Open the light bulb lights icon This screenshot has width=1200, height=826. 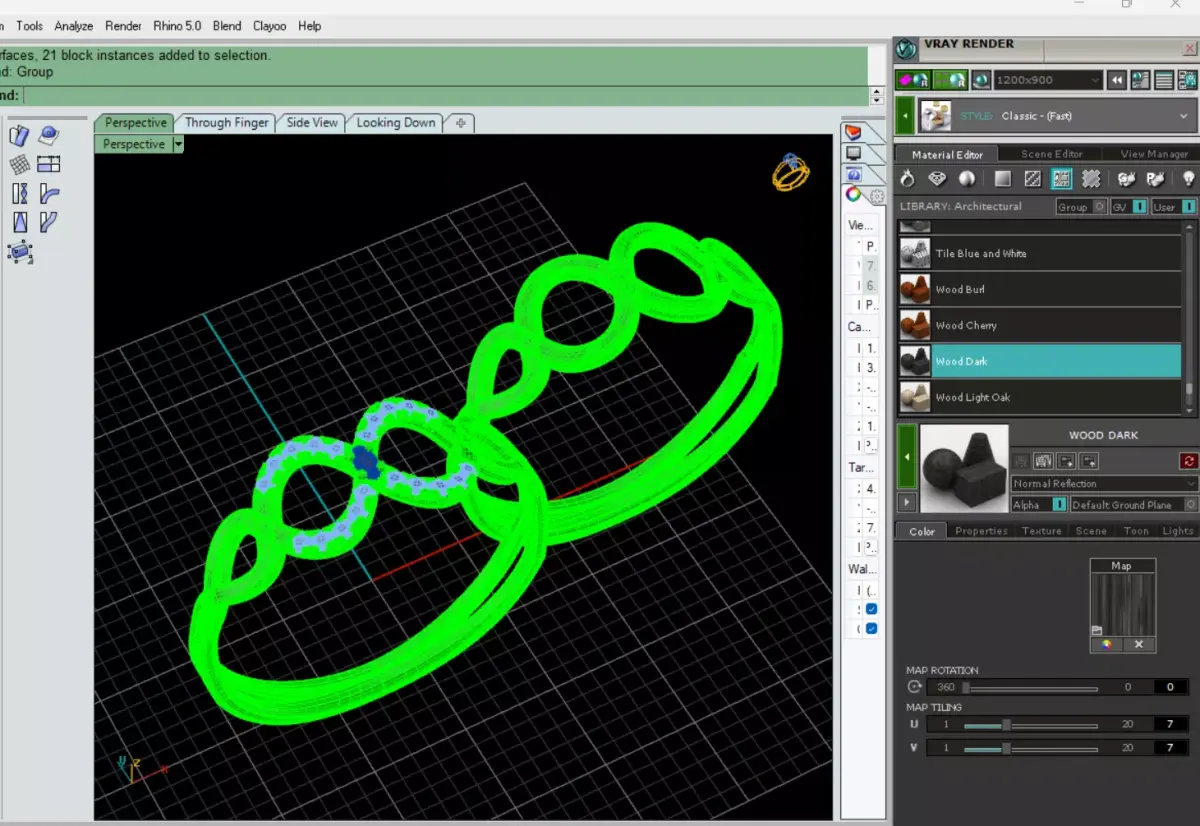click(1188, 179)
